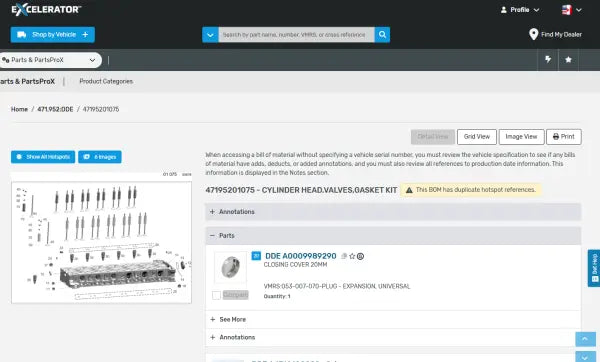Toggle Show All Hotspots
600x362 pixels.
43,157
